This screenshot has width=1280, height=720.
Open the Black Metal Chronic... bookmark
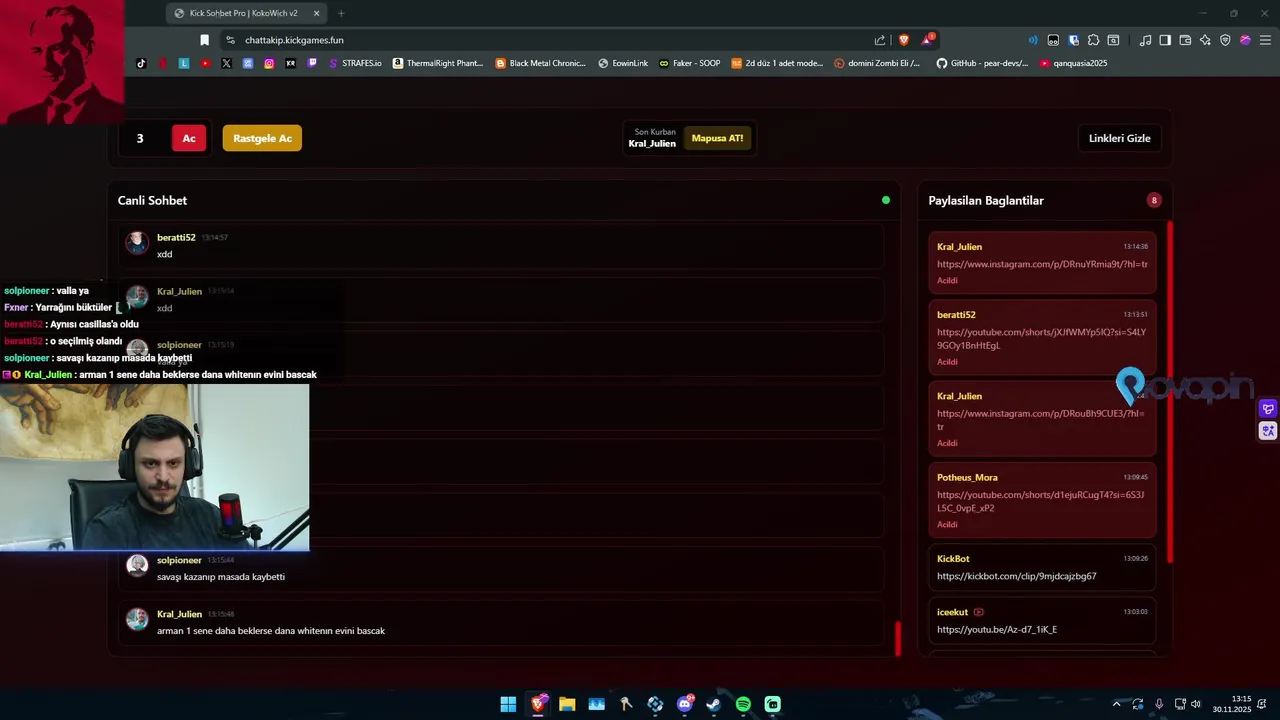click(x=541, y=63)
